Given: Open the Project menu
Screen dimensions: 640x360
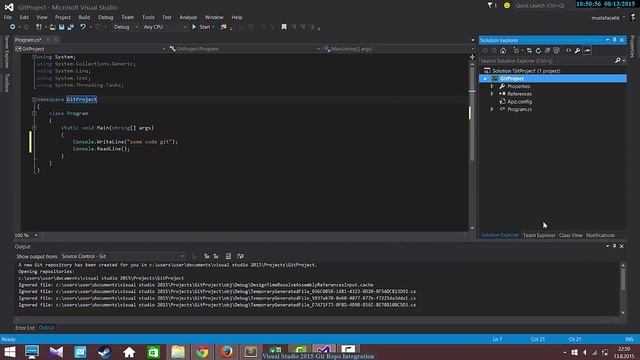Looking at the screenshot, I should tap(62, 17).
